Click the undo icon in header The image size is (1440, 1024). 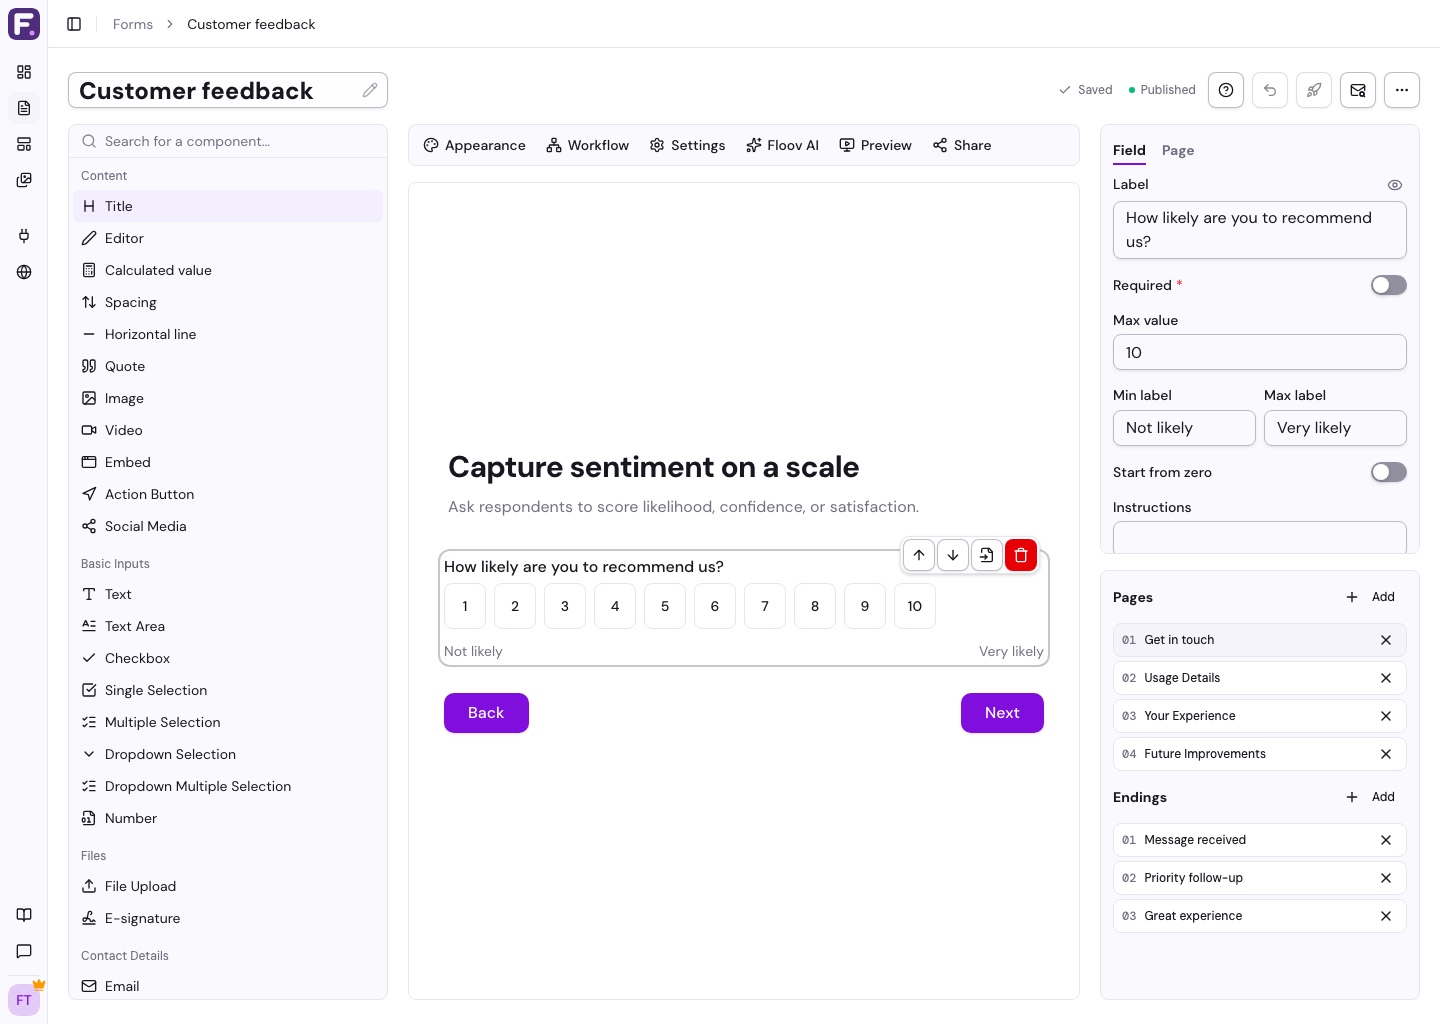click(1270, 90)
